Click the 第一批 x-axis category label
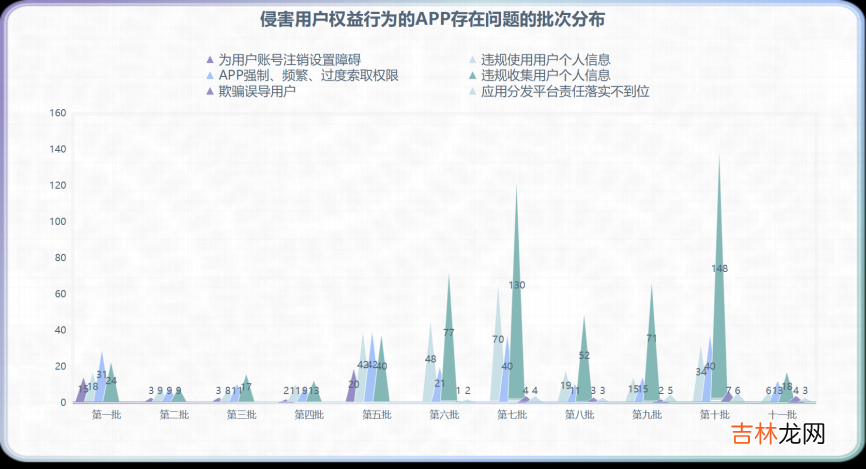Viewport: 866px width, 469px height. click(x=107, y=415)
